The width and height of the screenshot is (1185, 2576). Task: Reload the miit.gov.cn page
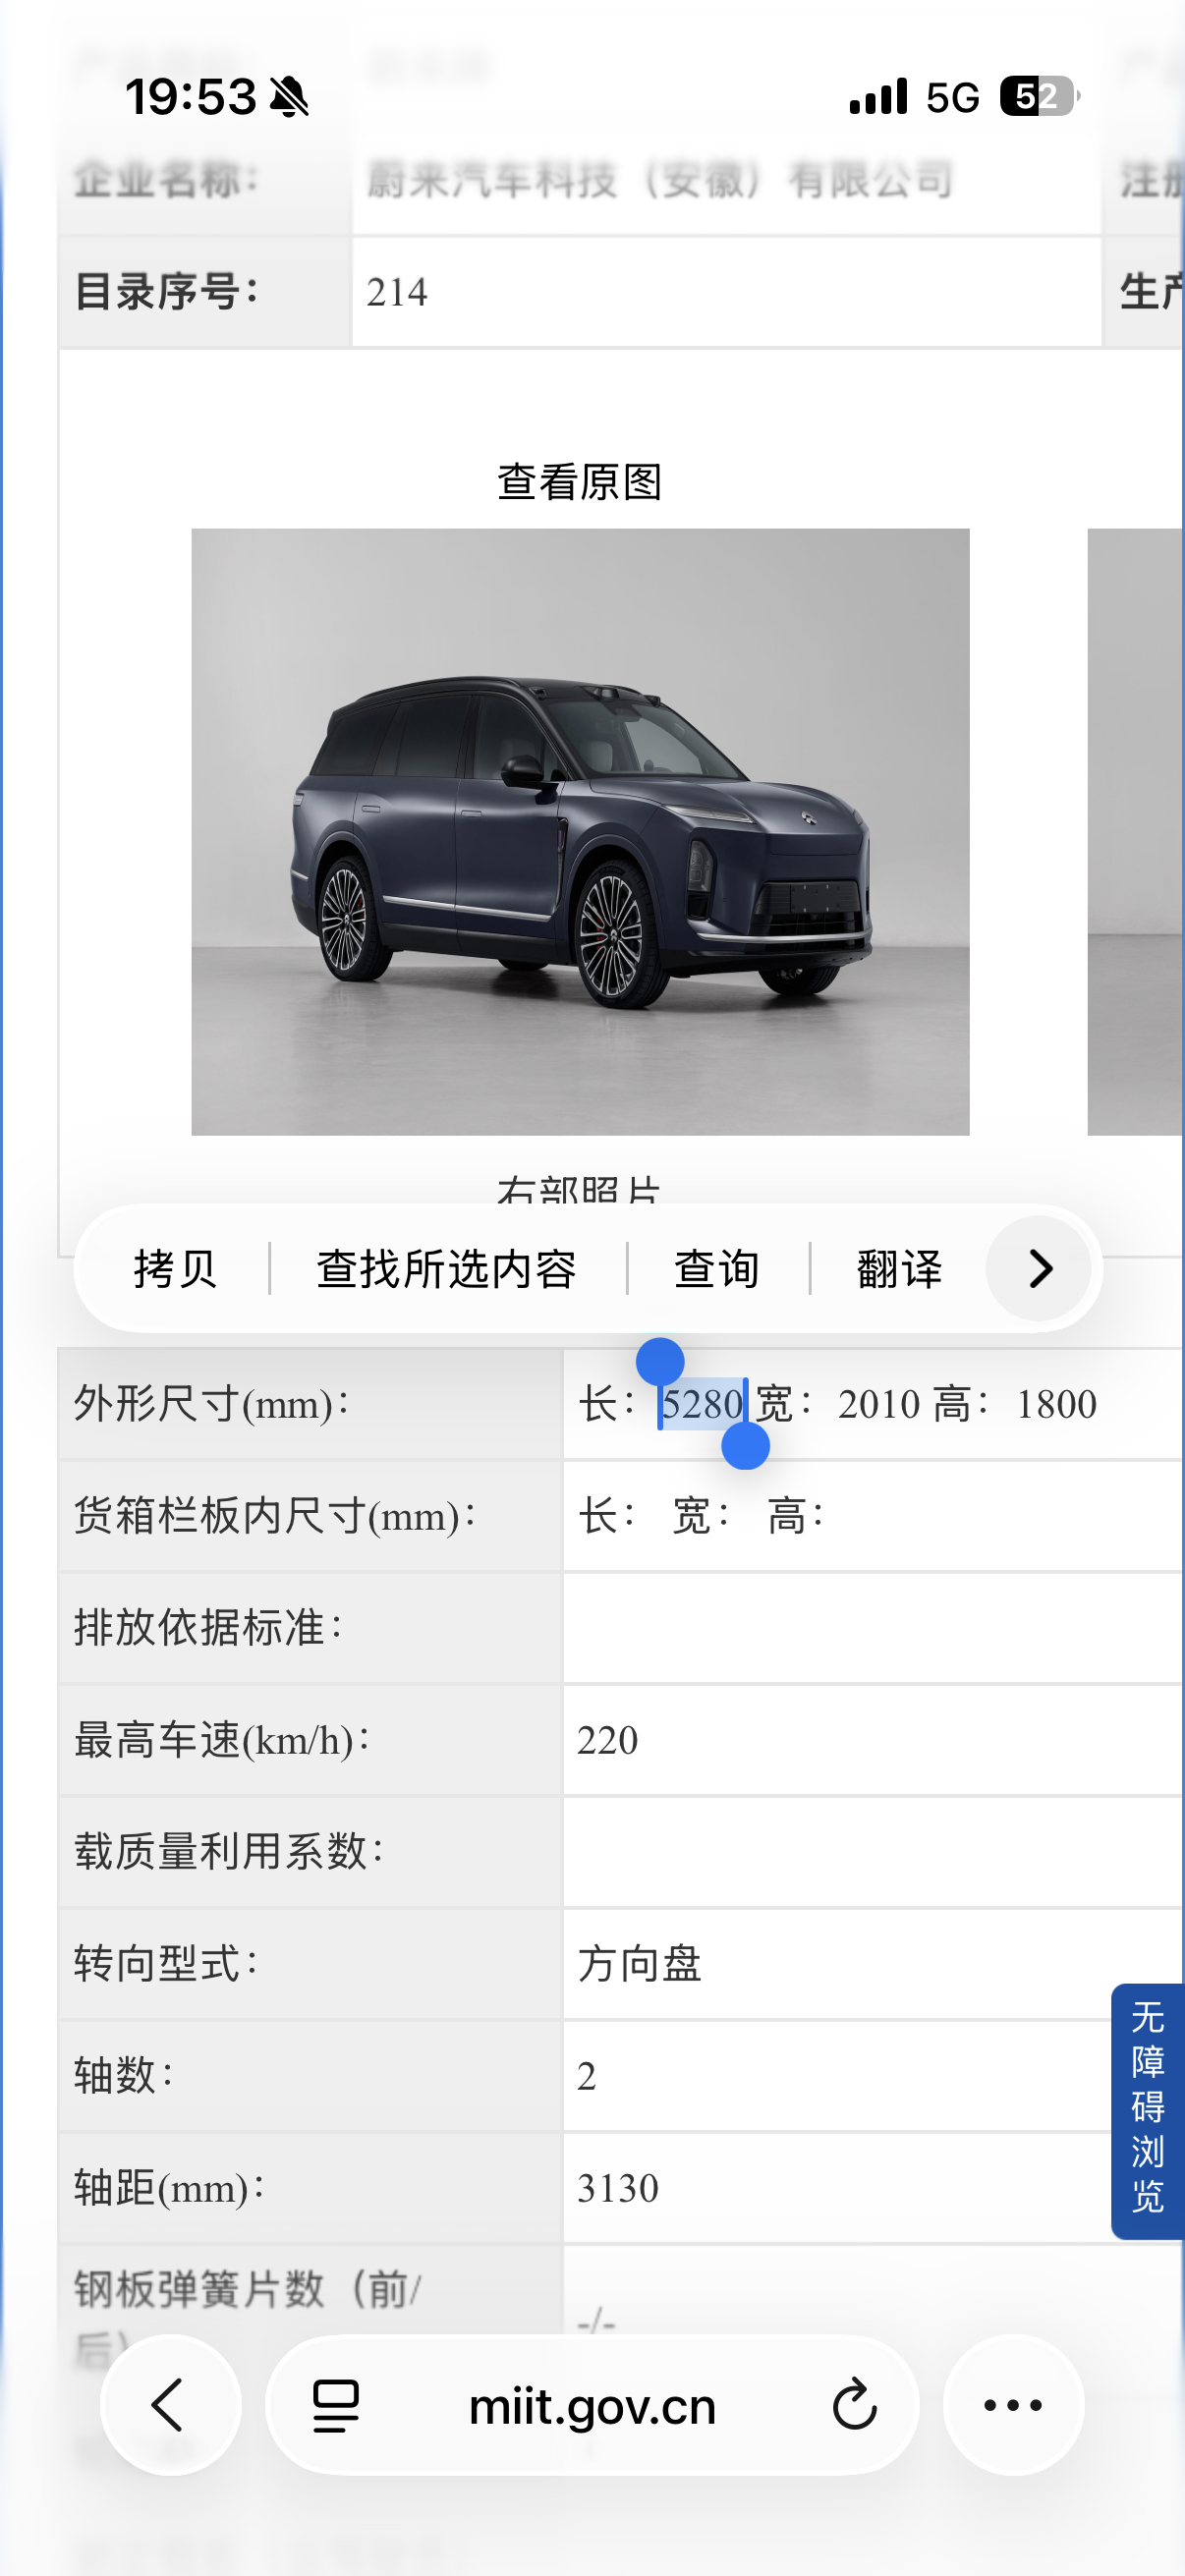click(854, 2406)
